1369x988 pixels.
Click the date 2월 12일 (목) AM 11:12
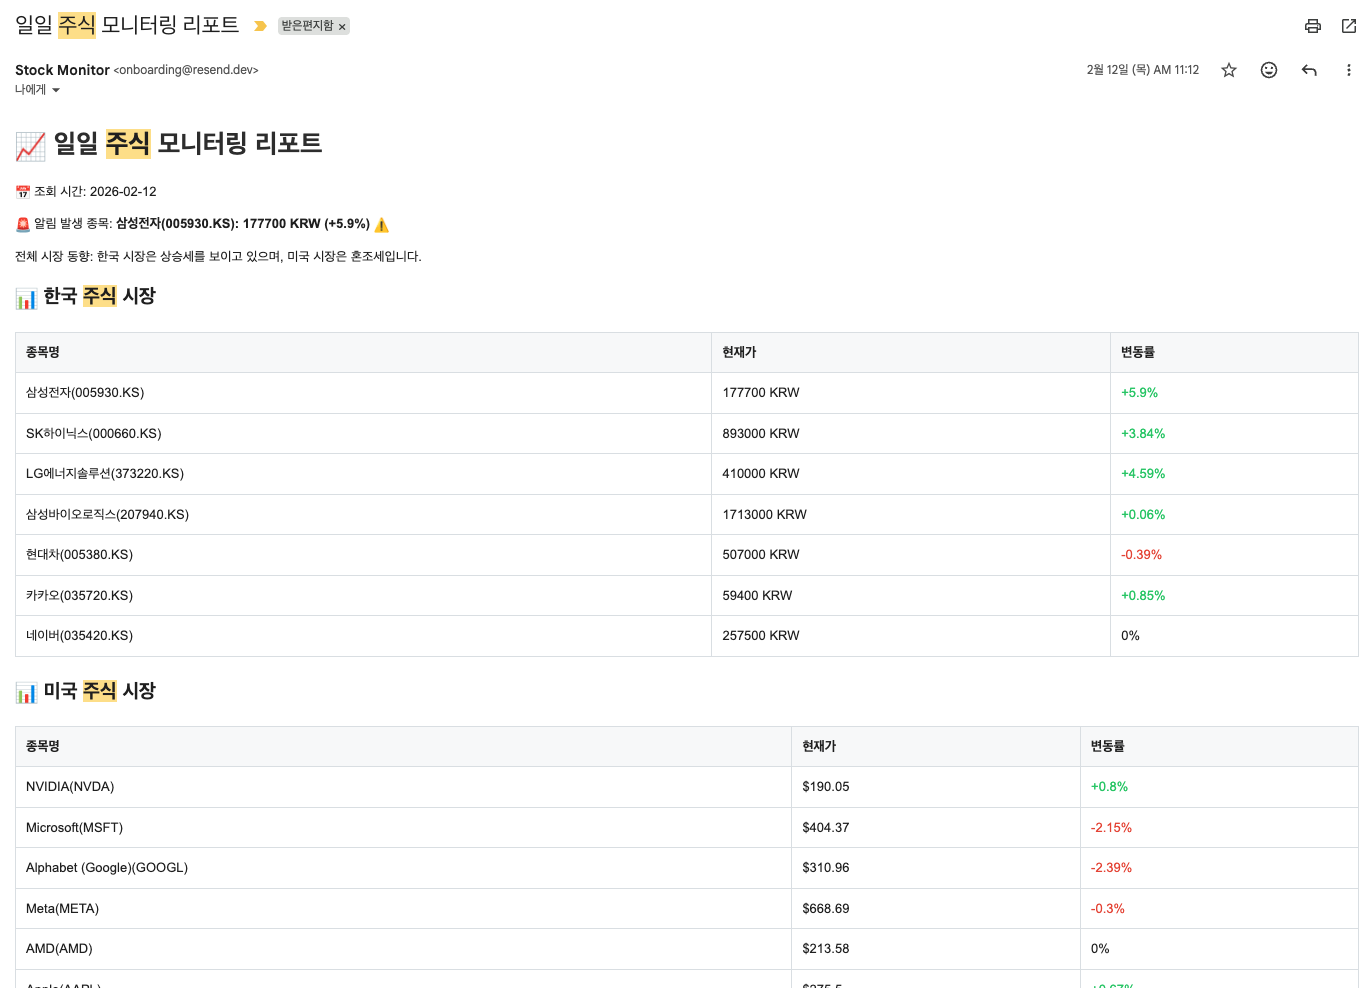pos(1143,70)
